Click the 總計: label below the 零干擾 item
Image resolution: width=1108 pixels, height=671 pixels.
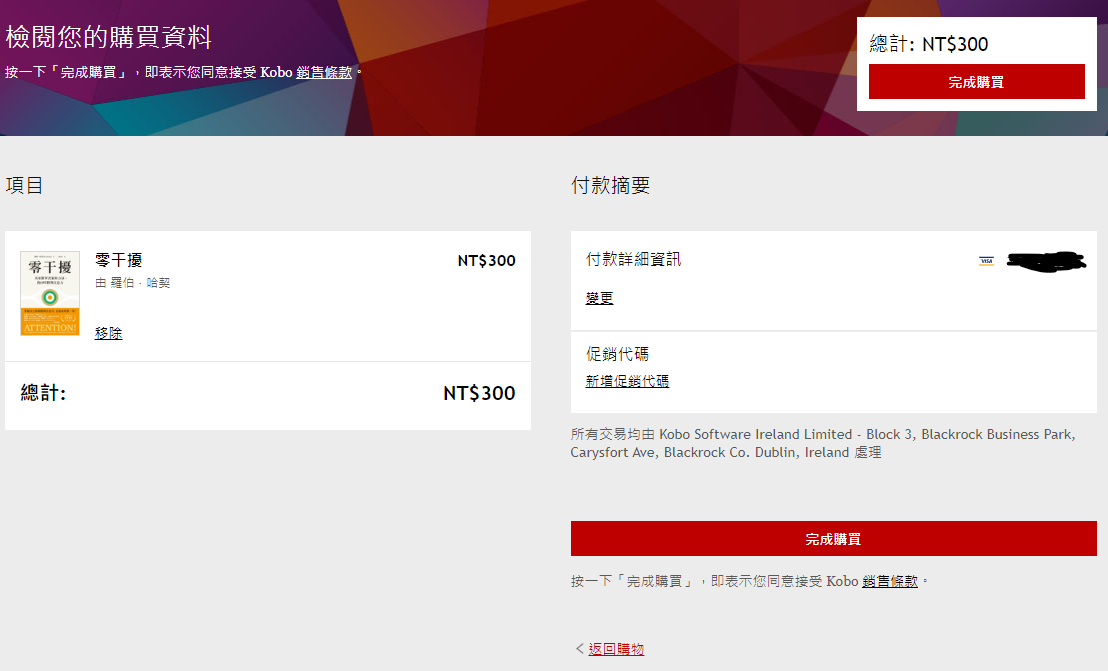pyautogui.click(x=43, y=393)
